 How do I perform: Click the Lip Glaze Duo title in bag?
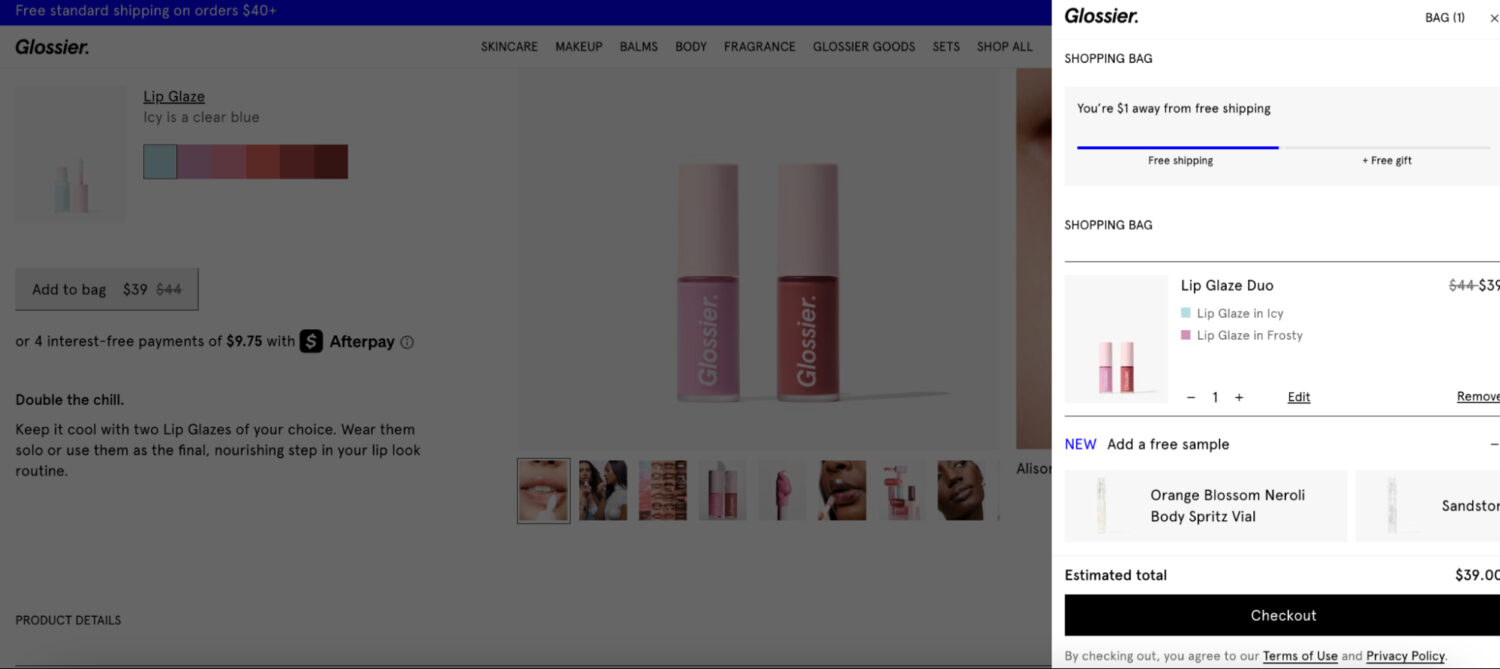click(x=1227, y=285)
